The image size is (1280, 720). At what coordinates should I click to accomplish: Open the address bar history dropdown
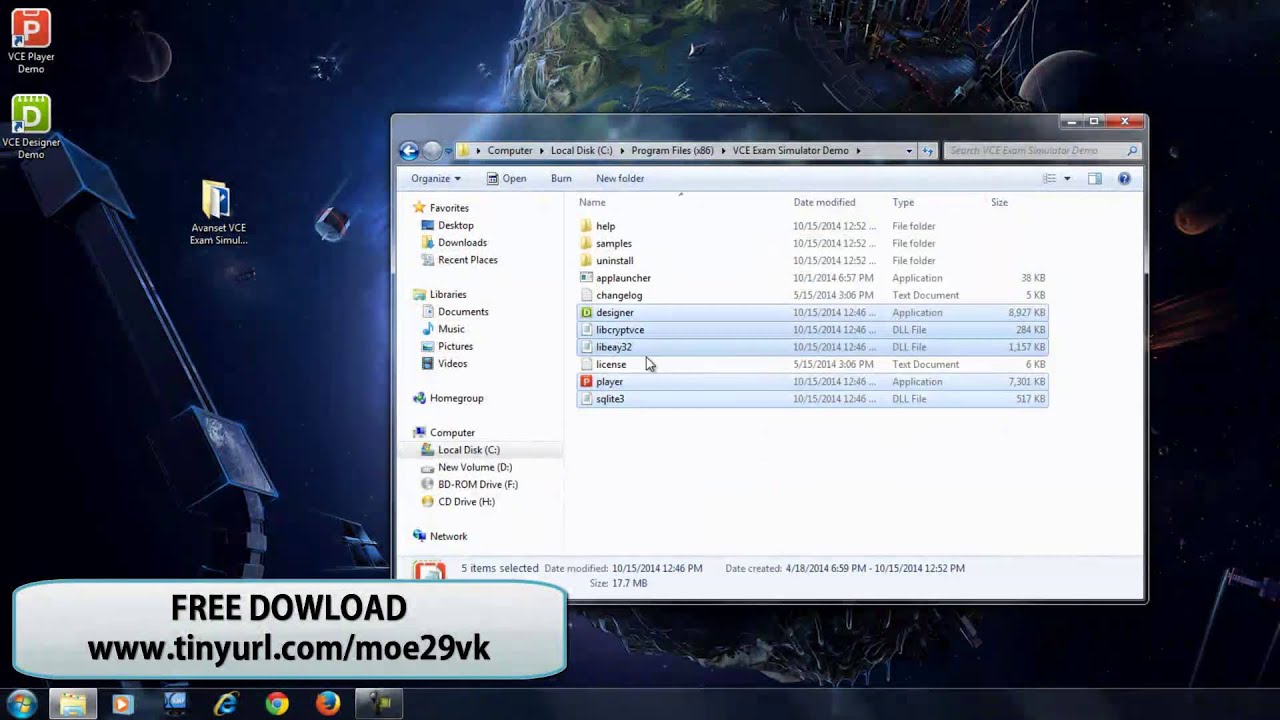click(x=909, y=151)
